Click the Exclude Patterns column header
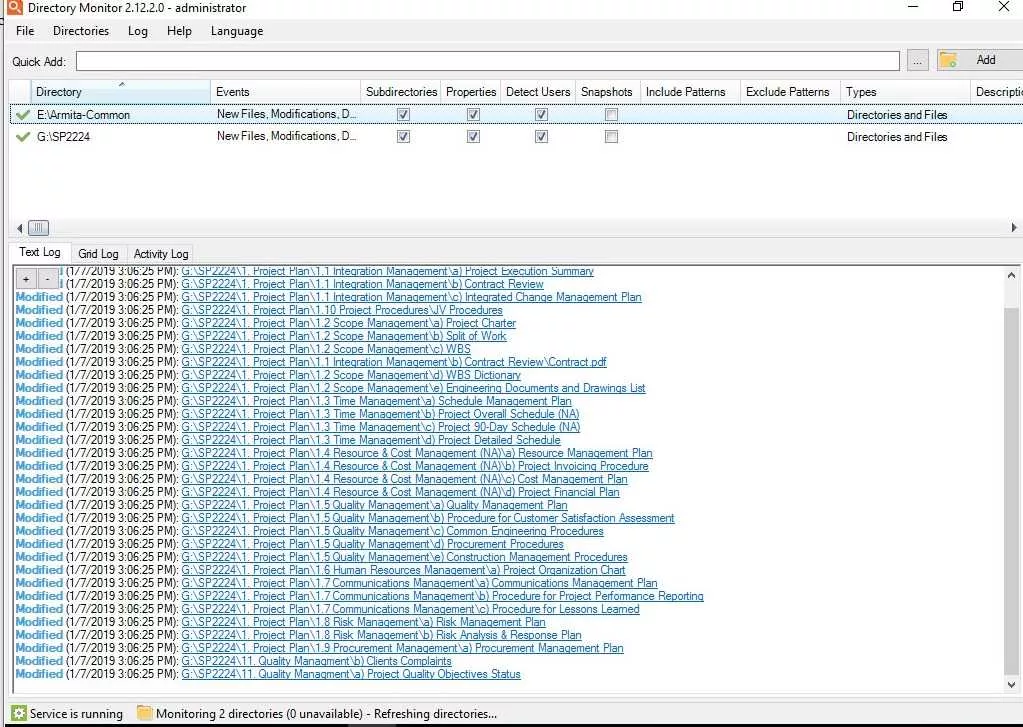 [x=790, y=92]
